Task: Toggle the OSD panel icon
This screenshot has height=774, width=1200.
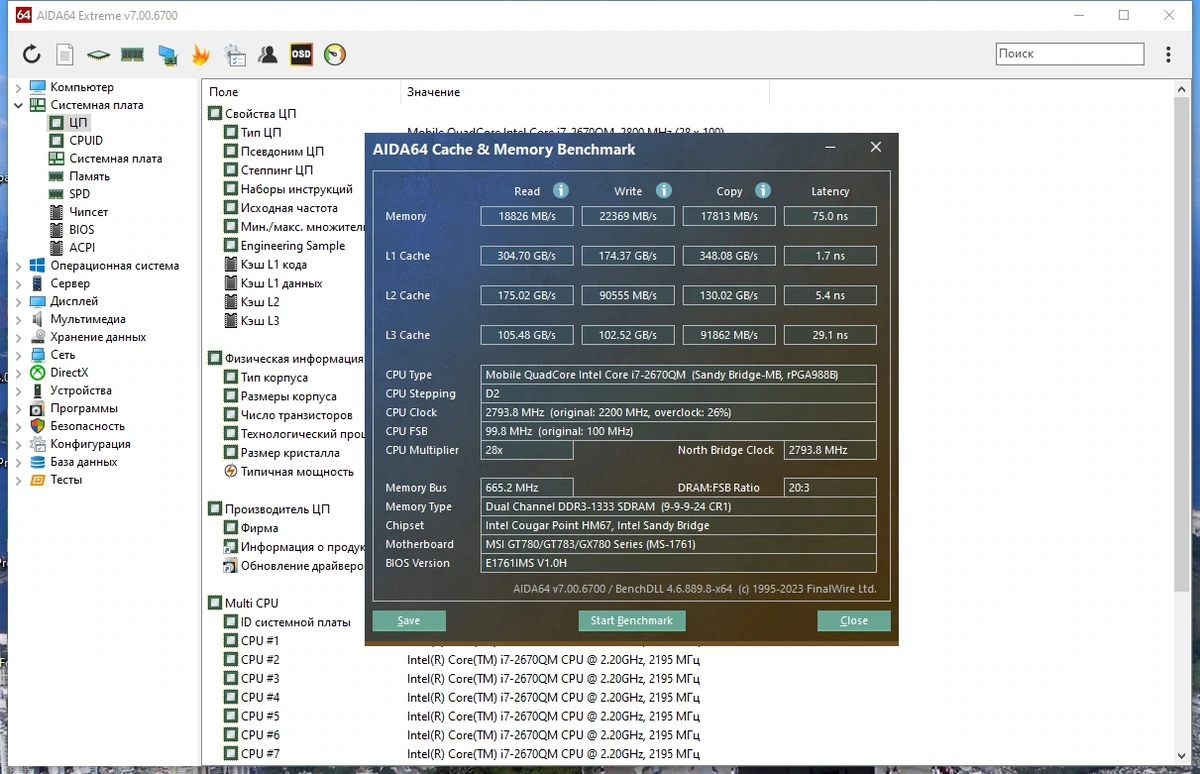Action: [301, 54]
